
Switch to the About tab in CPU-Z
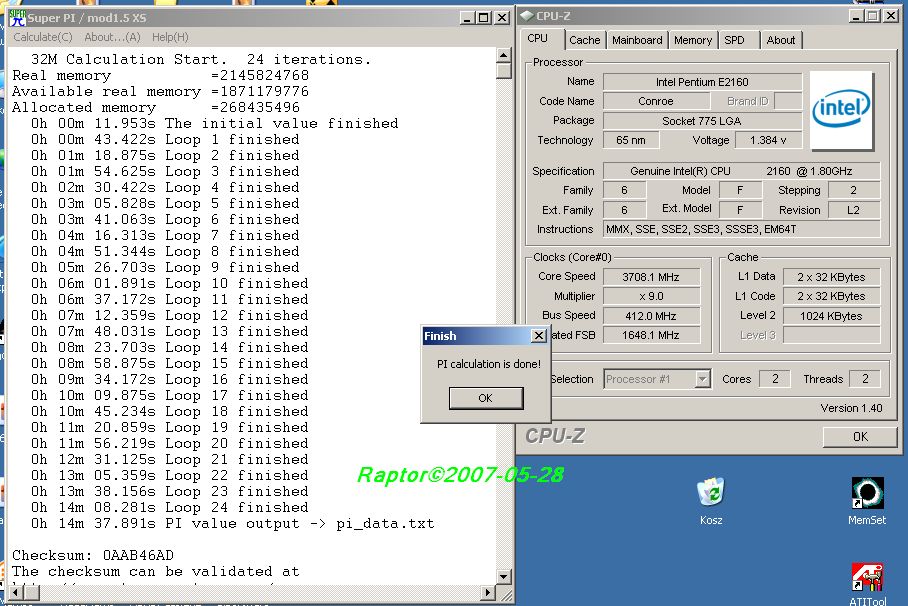point(781,40)
